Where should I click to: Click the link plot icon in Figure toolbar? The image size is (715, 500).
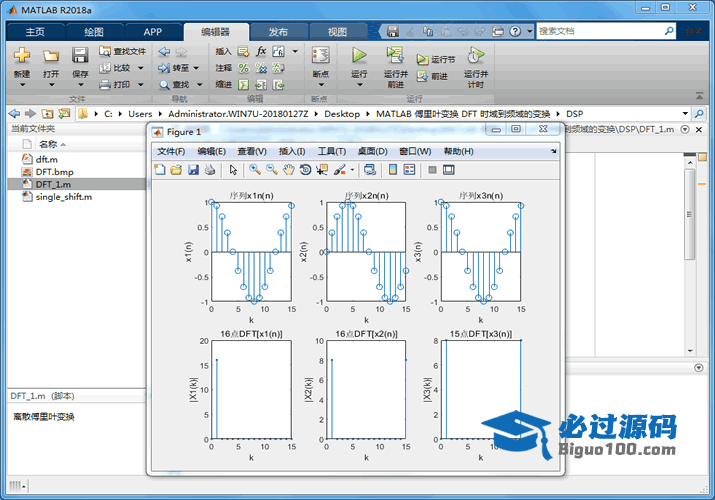pyautogui.click(x=368, y=170)
